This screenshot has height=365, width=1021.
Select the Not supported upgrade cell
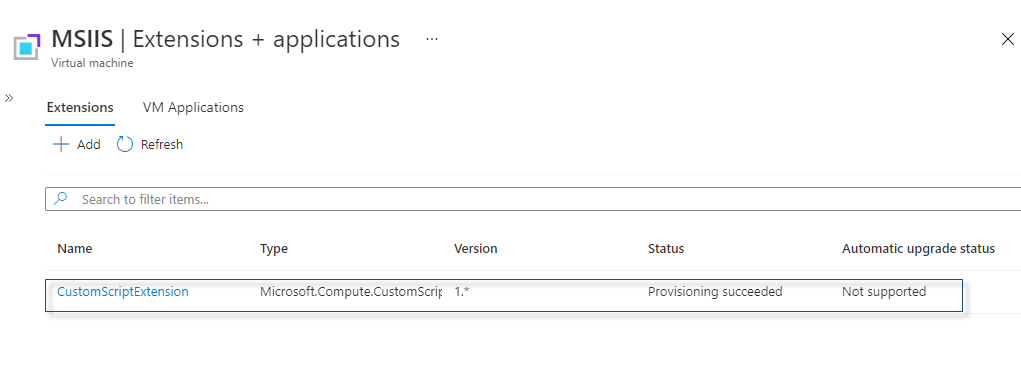884,291
